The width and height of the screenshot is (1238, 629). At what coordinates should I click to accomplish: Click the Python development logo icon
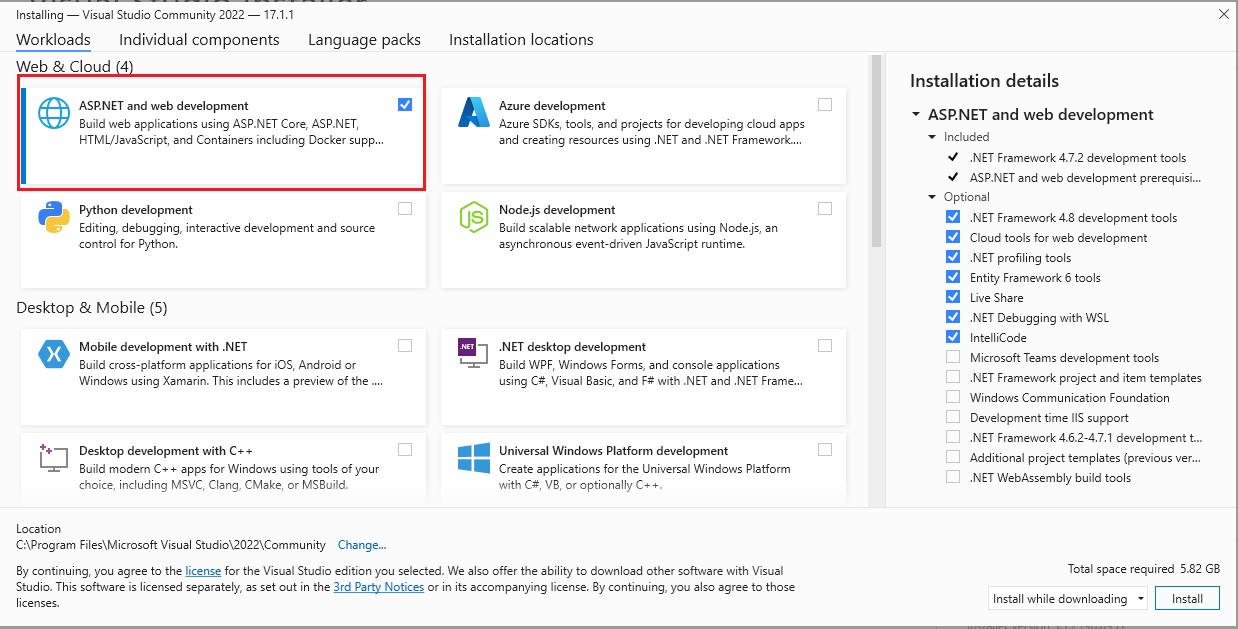[53, 217]
